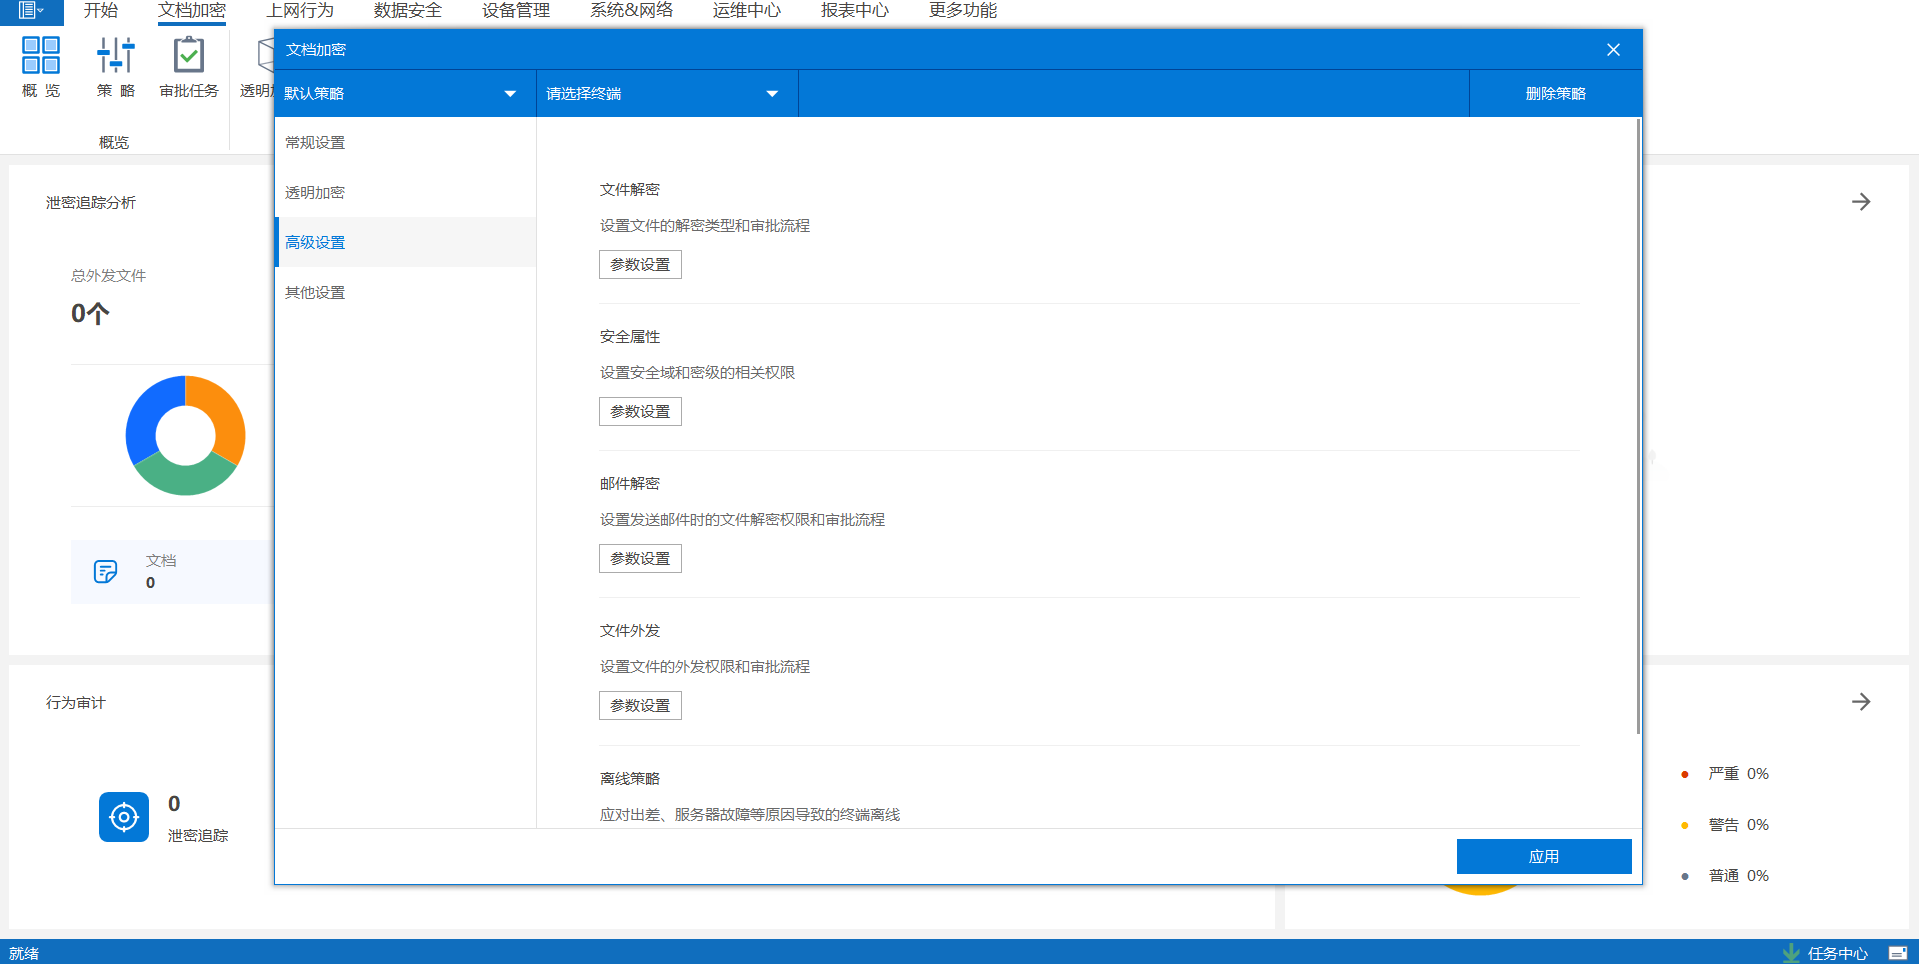Click the 删除策略 delete policy button
Viewport: 1919px width, 964px height.
1555,94
